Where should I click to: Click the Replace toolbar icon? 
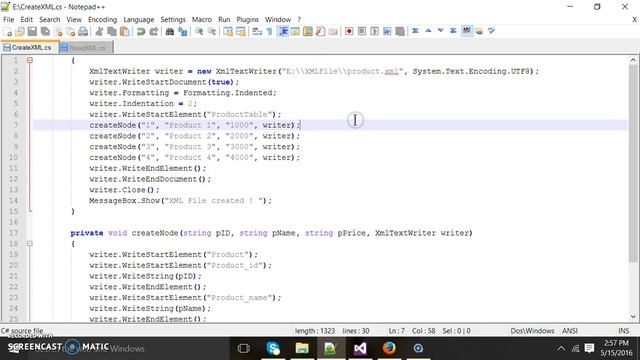click(x=182, y=31)
